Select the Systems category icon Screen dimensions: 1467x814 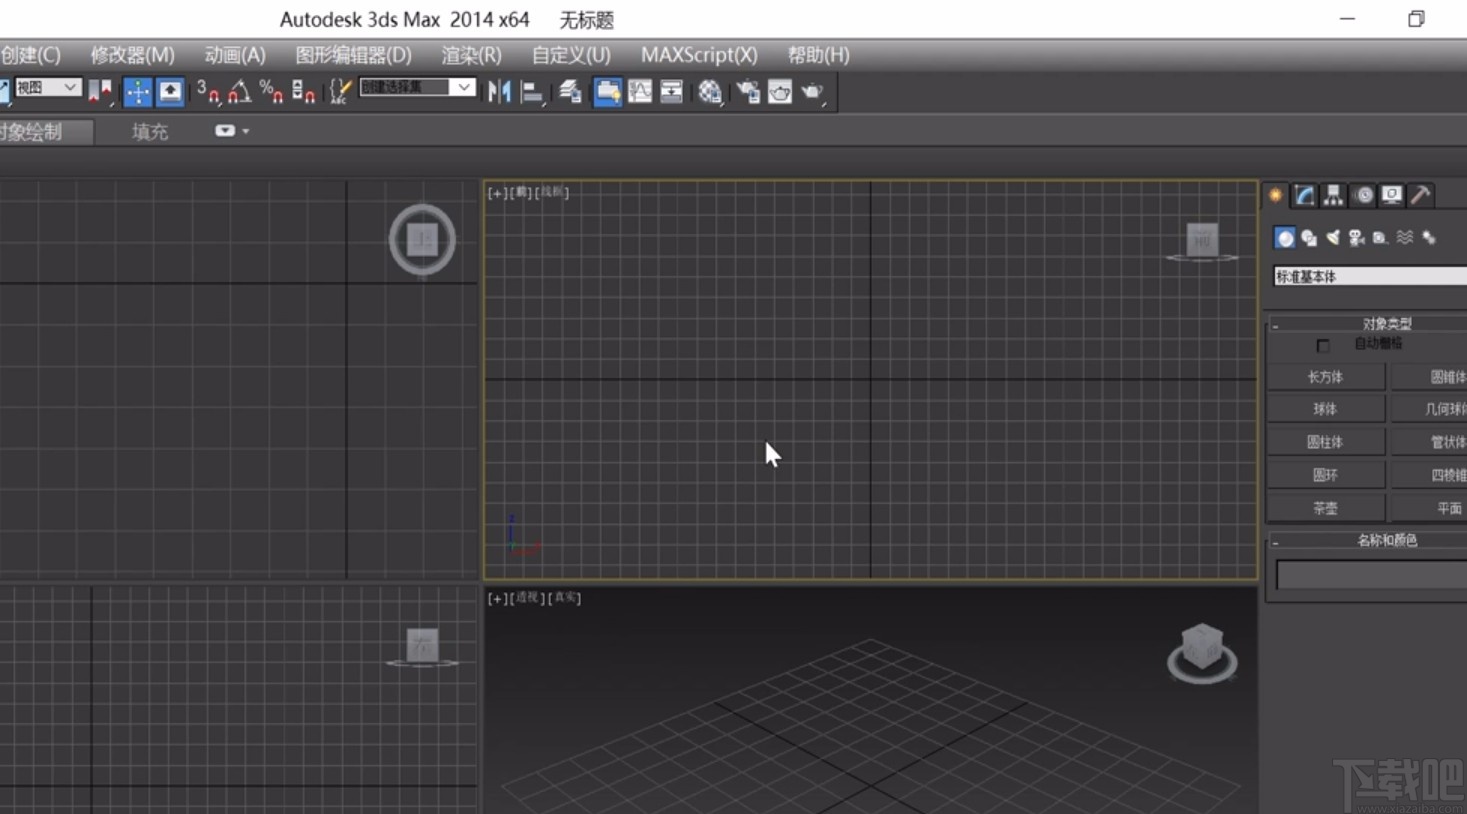coord(1429,237)
